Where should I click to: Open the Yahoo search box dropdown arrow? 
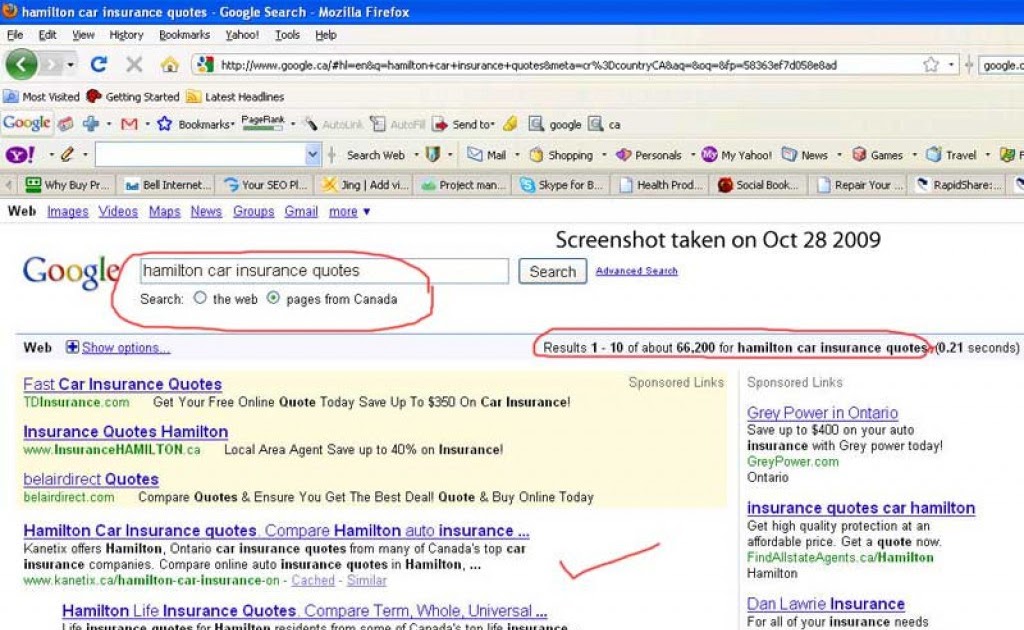313,155
